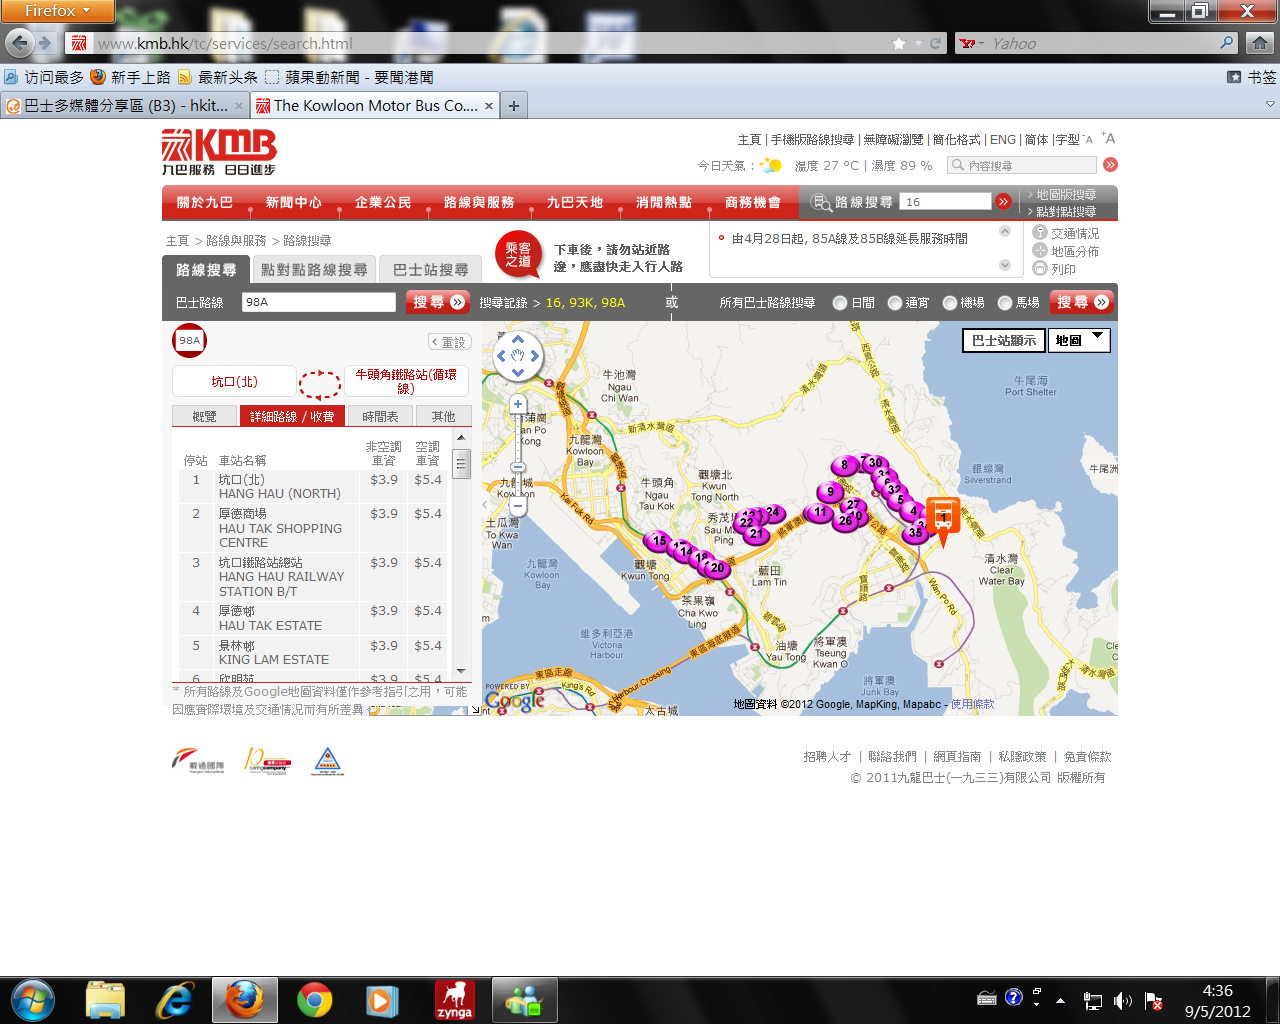Click the 巴士路線 route number input field

tap(318, 302)
